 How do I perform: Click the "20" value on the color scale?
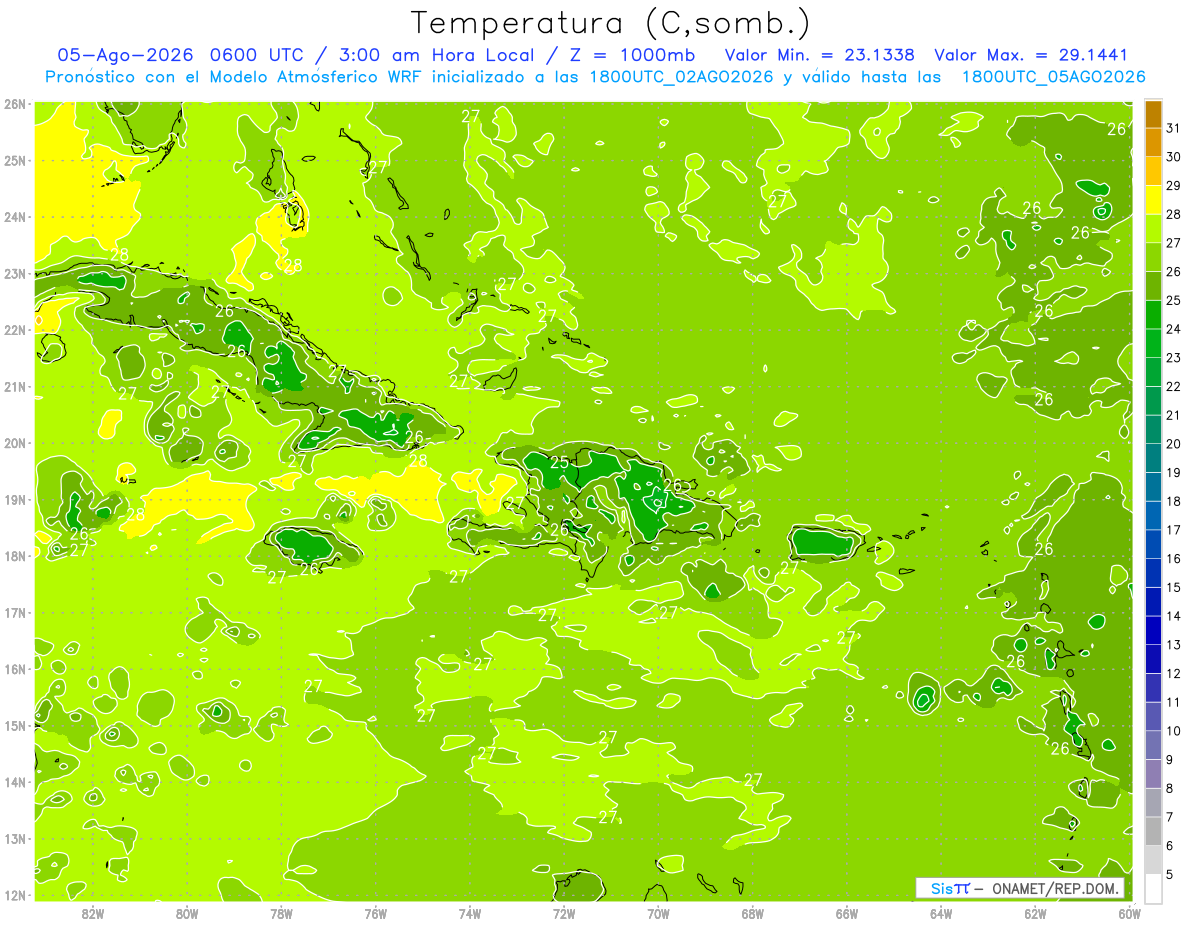1174,444
